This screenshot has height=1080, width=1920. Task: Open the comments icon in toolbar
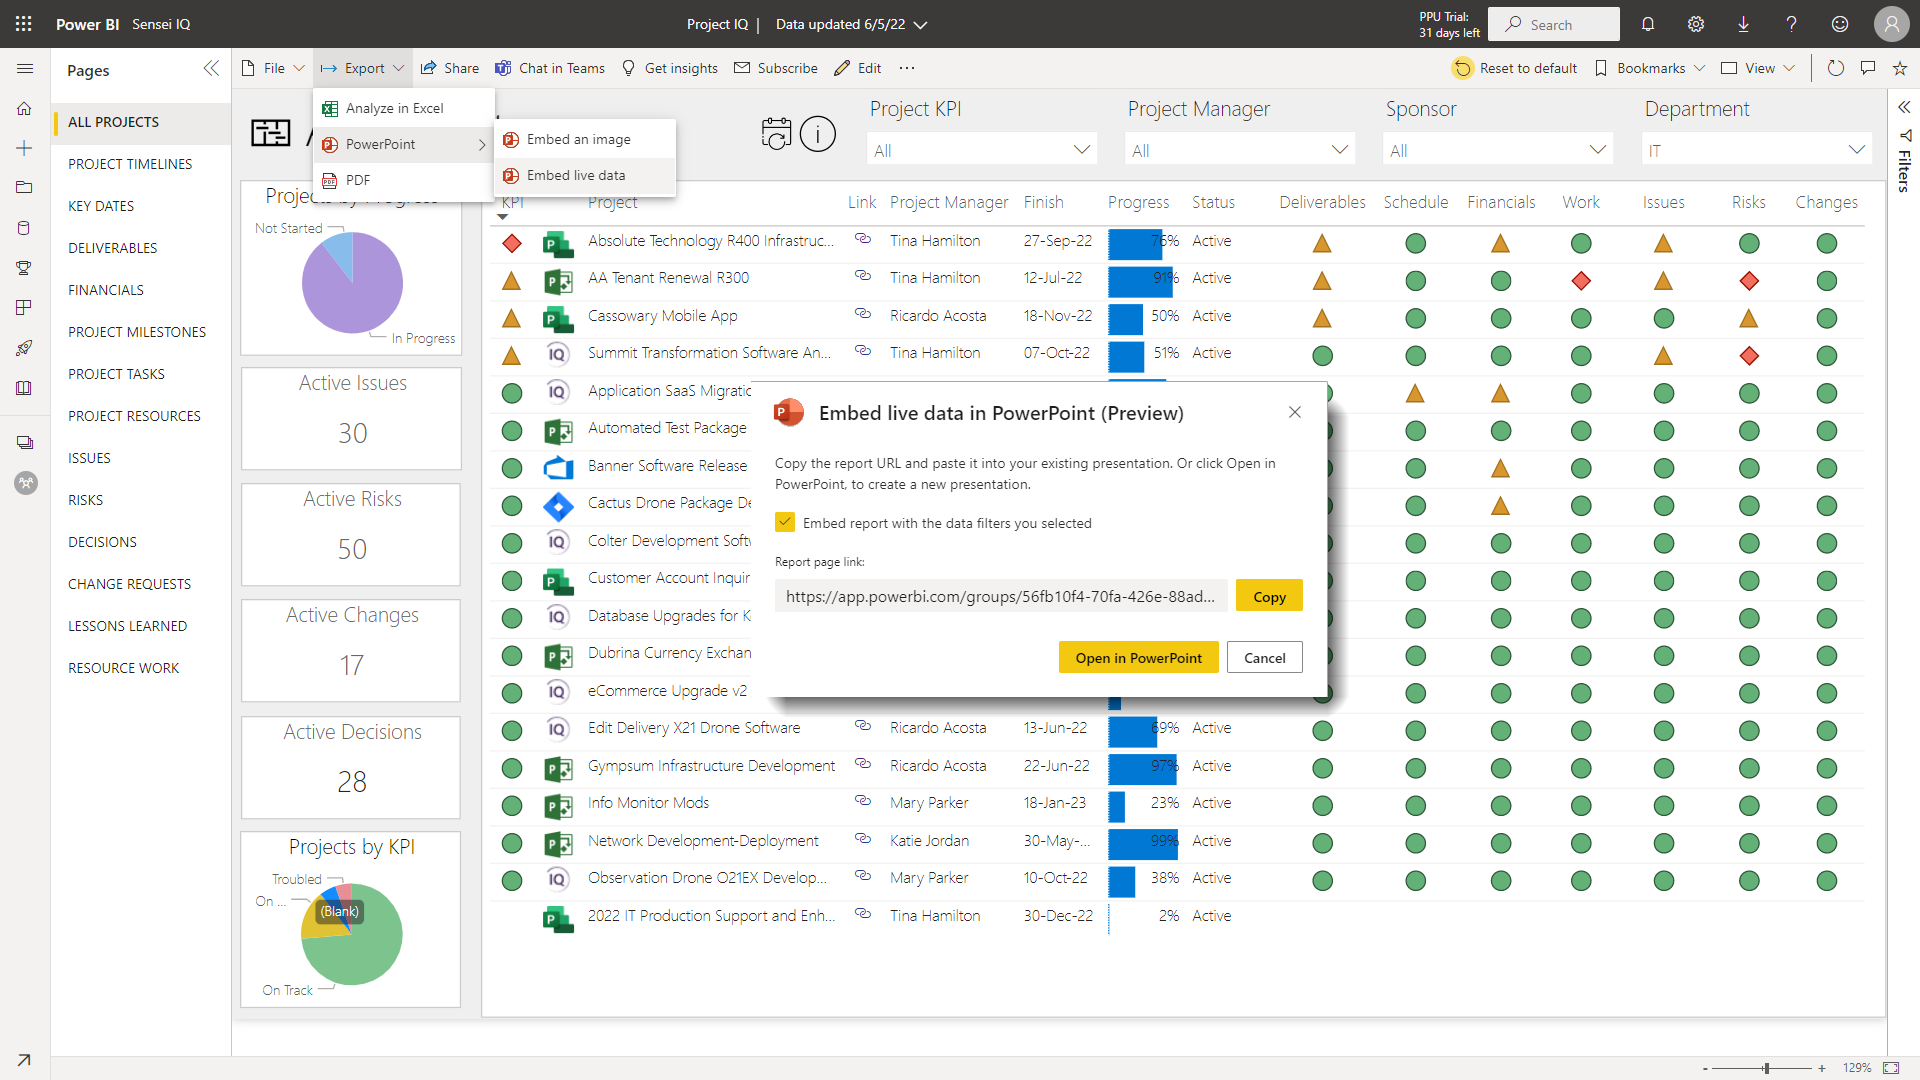[1867, 68]
